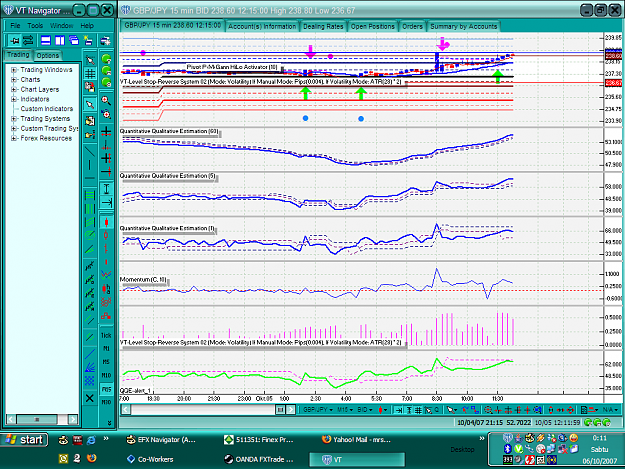Expand the Indicators tree node
The width and height of the screenshot is (625, 469).
coord(14,99)
